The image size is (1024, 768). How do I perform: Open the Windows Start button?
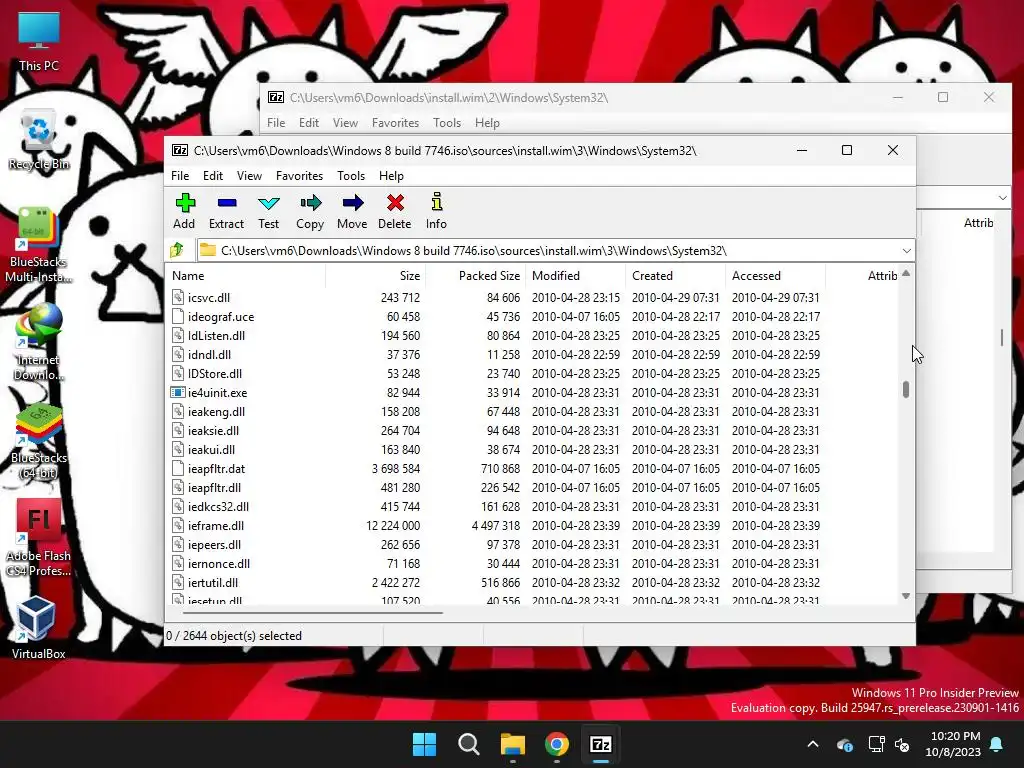click(424, 744)
